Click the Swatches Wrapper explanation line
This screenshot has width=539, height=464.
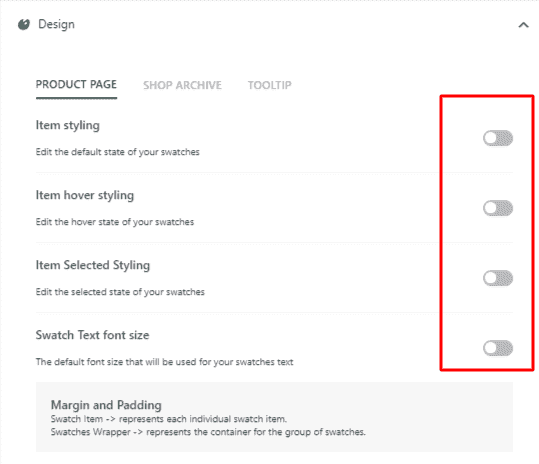point(208,432)
